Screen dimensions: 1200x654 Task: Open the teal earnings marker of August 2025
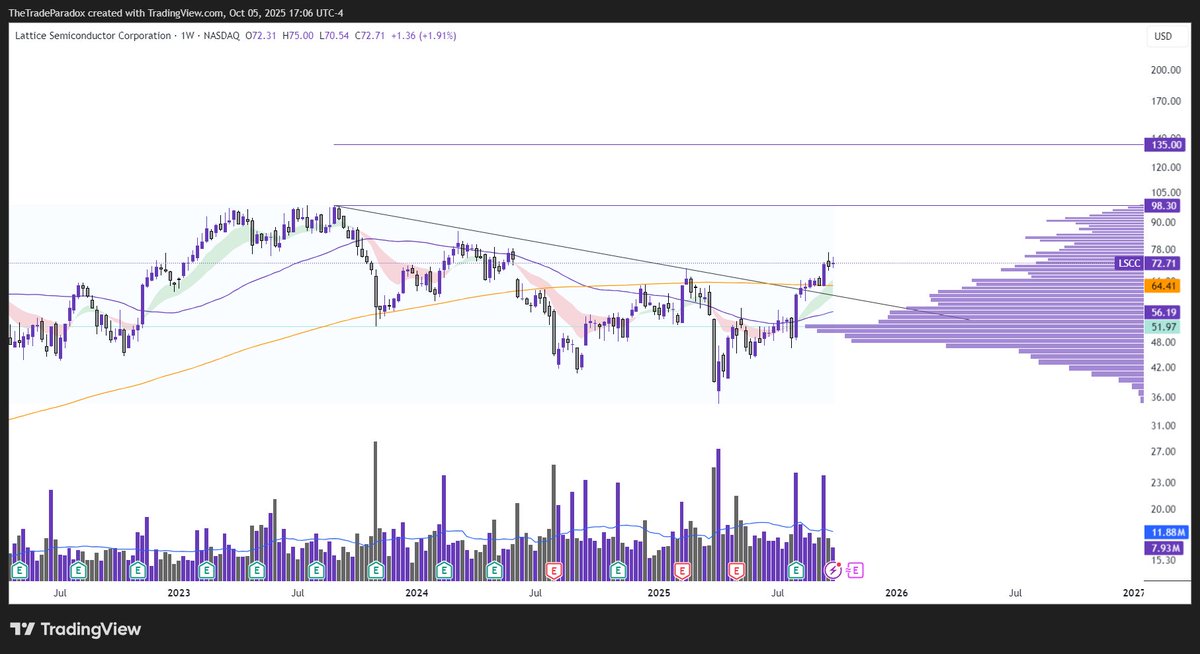pos(796,571)
